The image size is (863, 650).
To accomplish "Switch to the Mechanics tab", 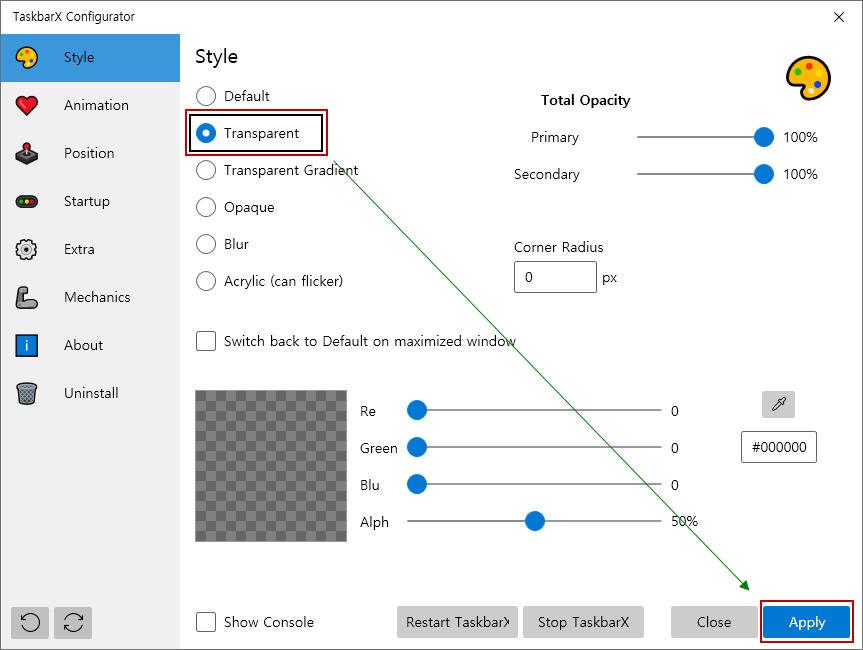I will click(90, 297).
